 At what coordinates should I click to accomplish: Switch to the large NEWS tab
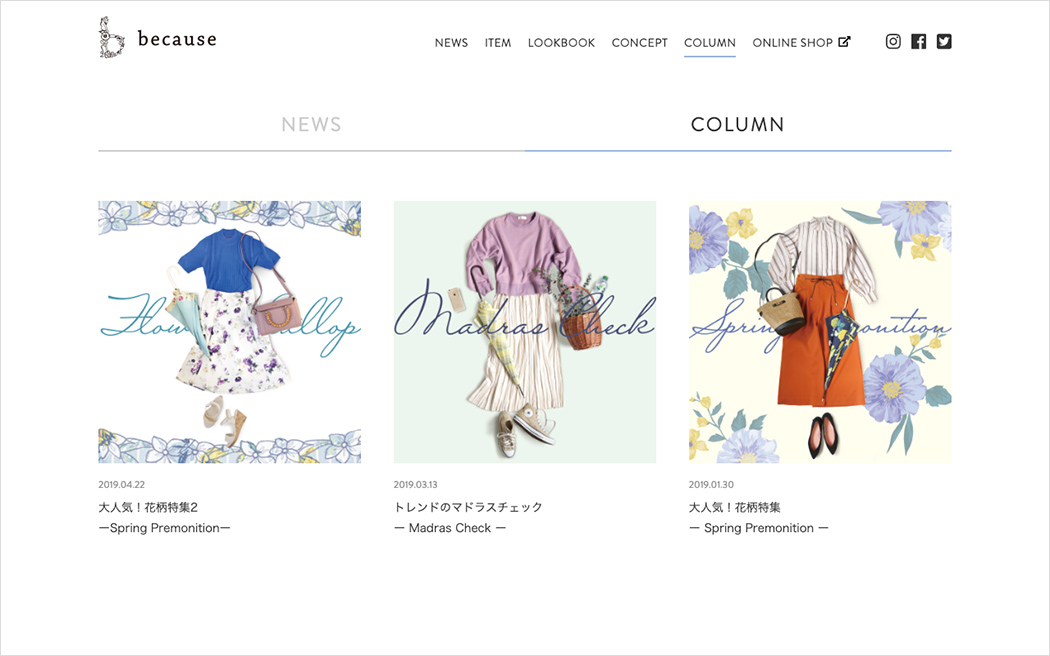click(x=311, y=125)
